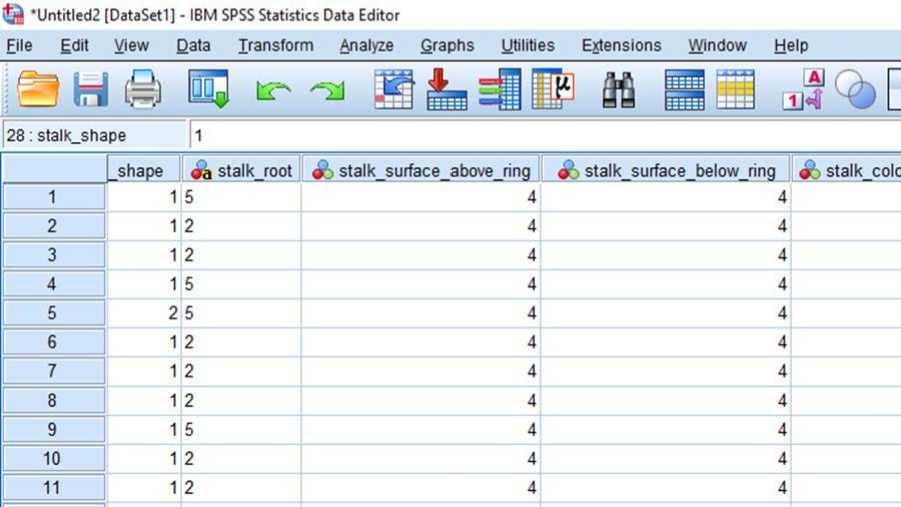Viewport: 901px width, 507px height.
Task: Click the Run descriptive statistics icon
Action: 552,90
